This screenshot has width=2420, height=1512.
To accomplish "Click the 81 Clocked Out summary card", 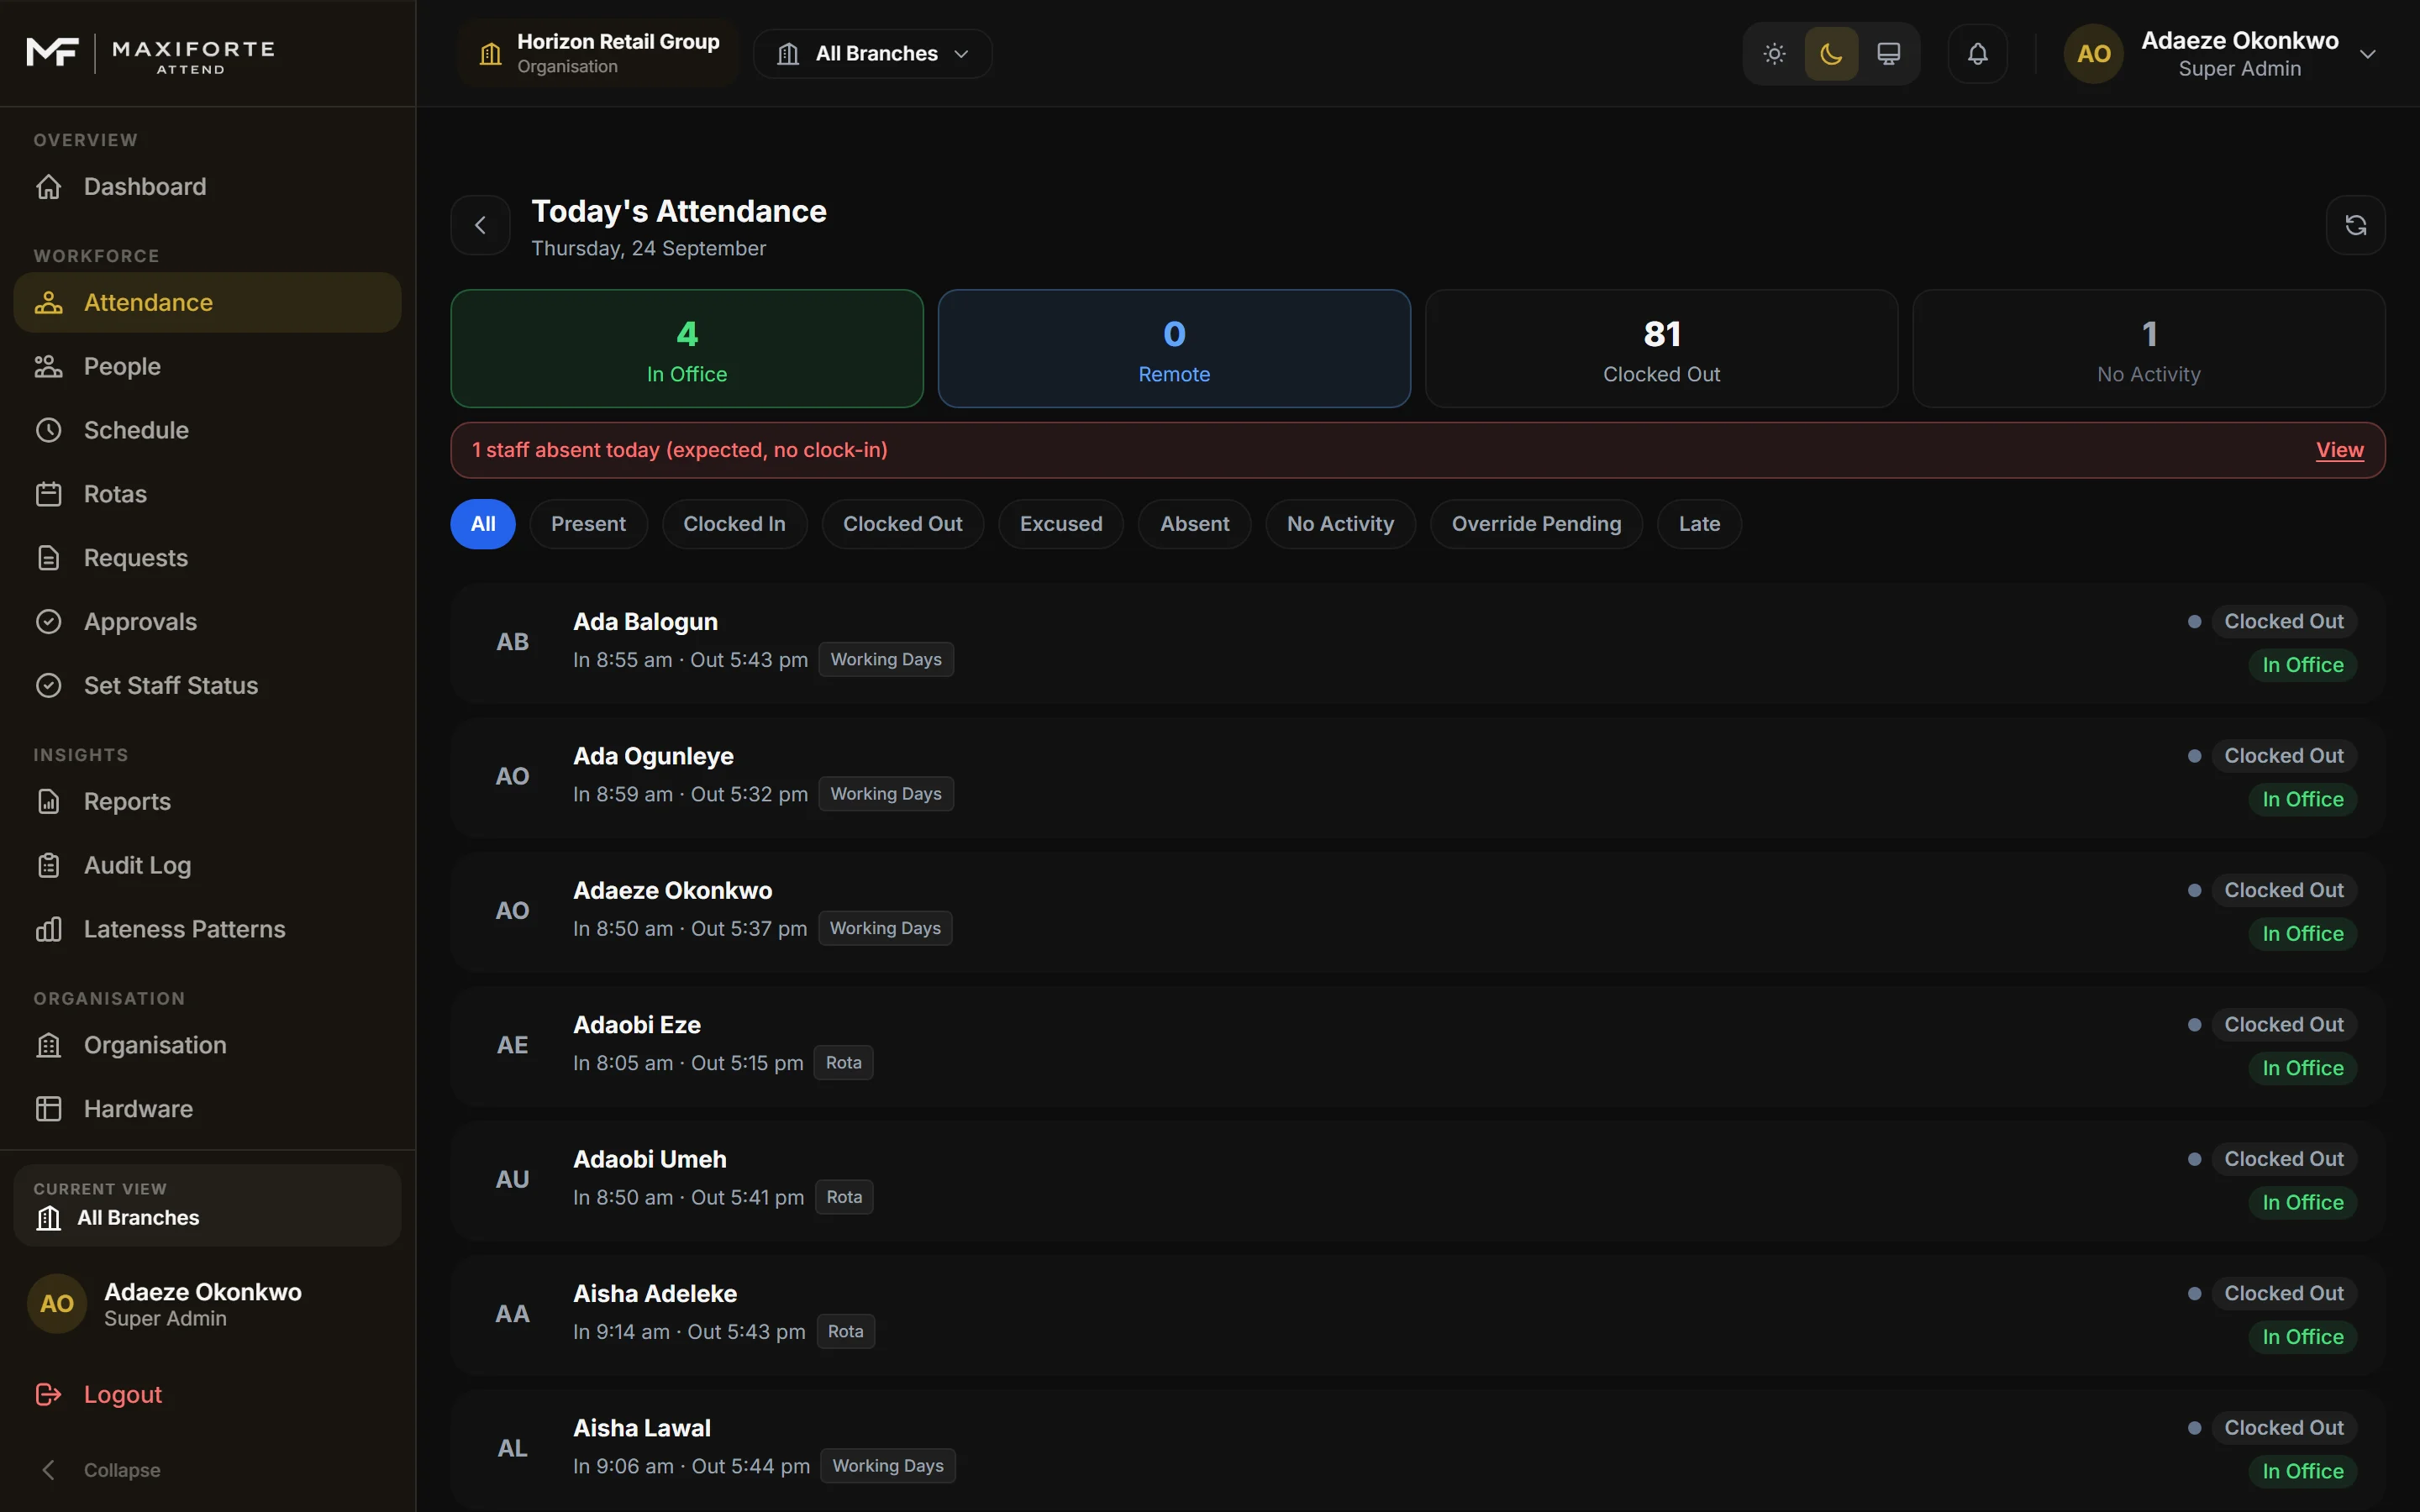I will (x=1661, y=349).
